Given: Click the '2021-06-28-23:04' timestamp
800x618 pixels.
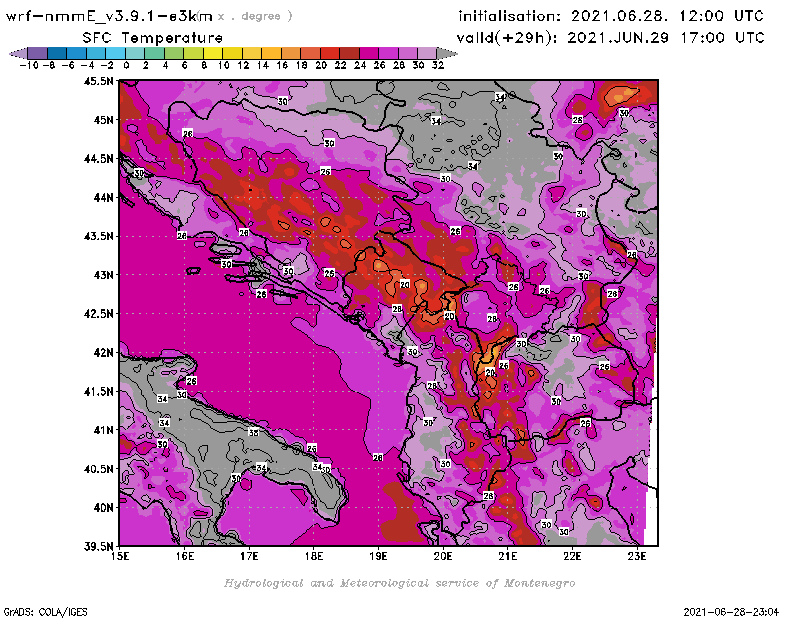Looking at the screenshot, I should point(731,612).
